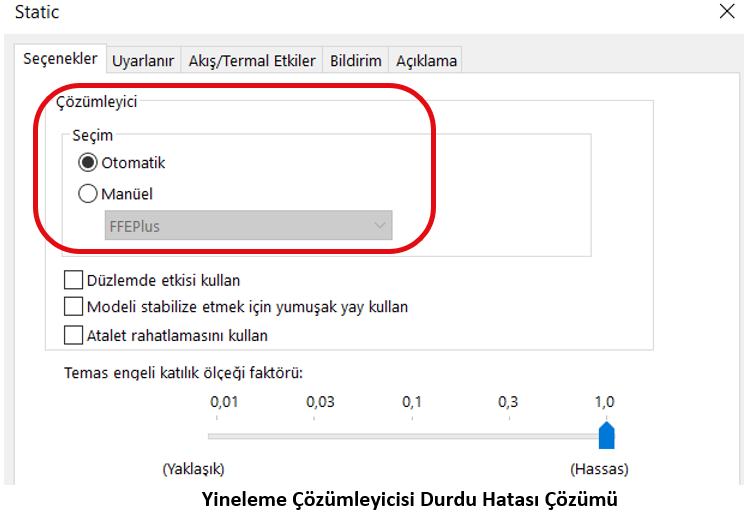Check the yumuşak yay kullan option
This screenshot has width=748, height=521.
pyautogui.click(x=73, y=307)
